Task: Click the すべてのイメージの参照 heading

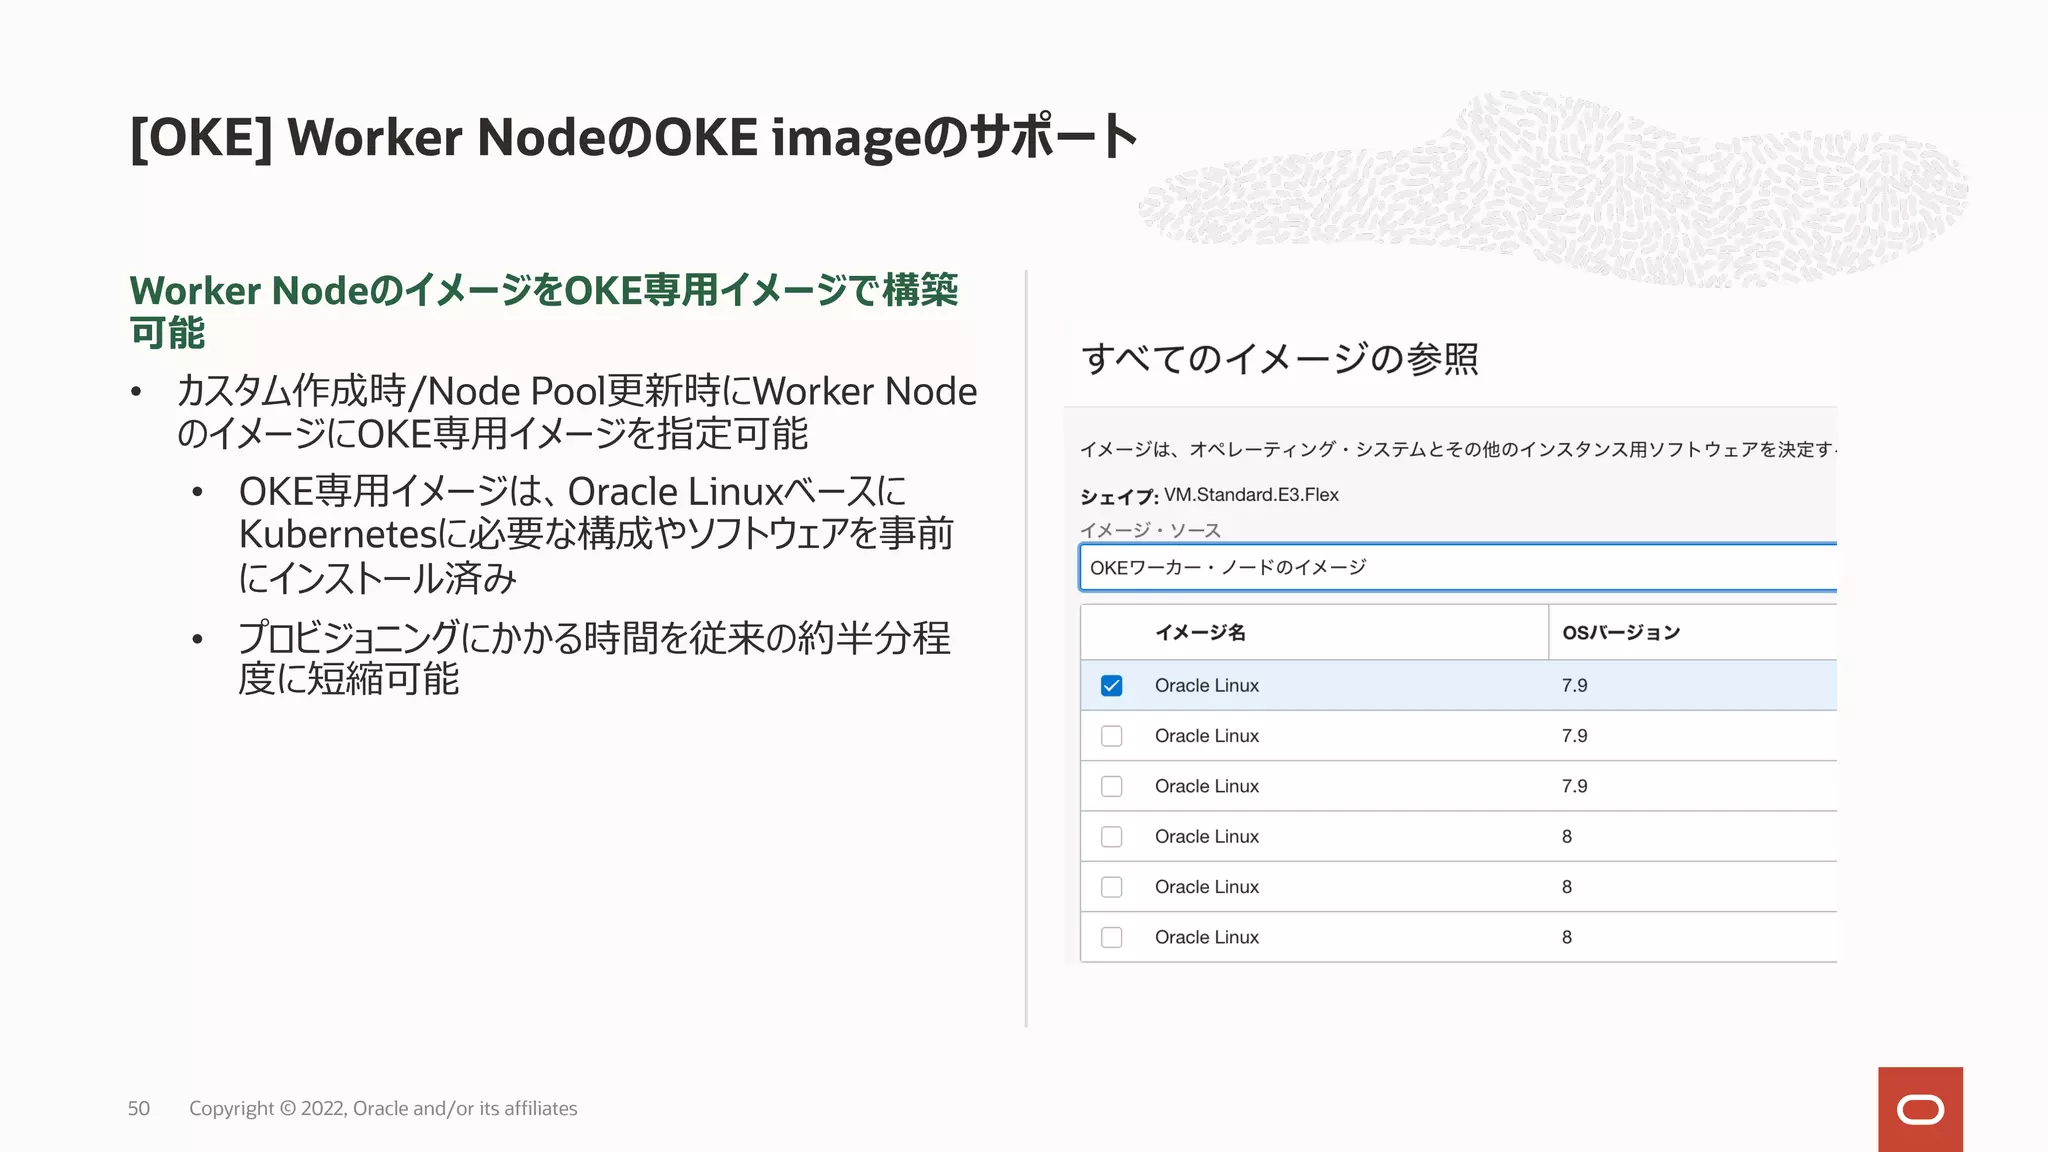Action: click(x=1280, y=359)
